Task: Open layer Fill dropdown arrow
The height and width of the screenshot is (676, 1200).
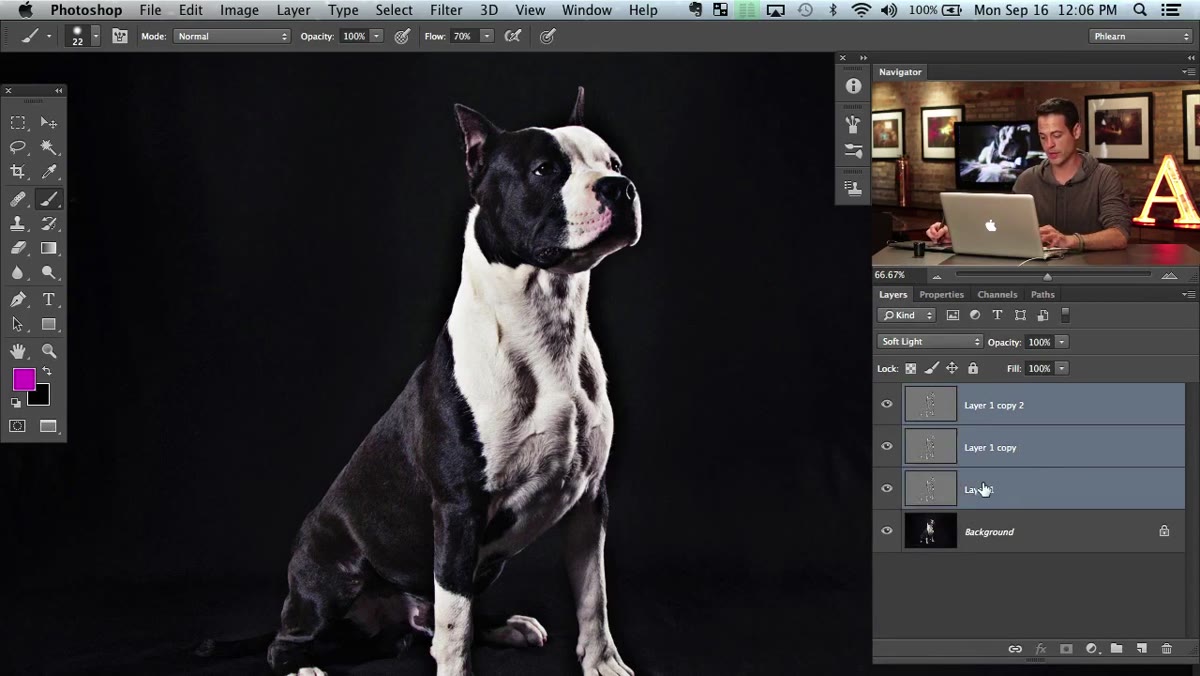Action: pos(1062,368)
